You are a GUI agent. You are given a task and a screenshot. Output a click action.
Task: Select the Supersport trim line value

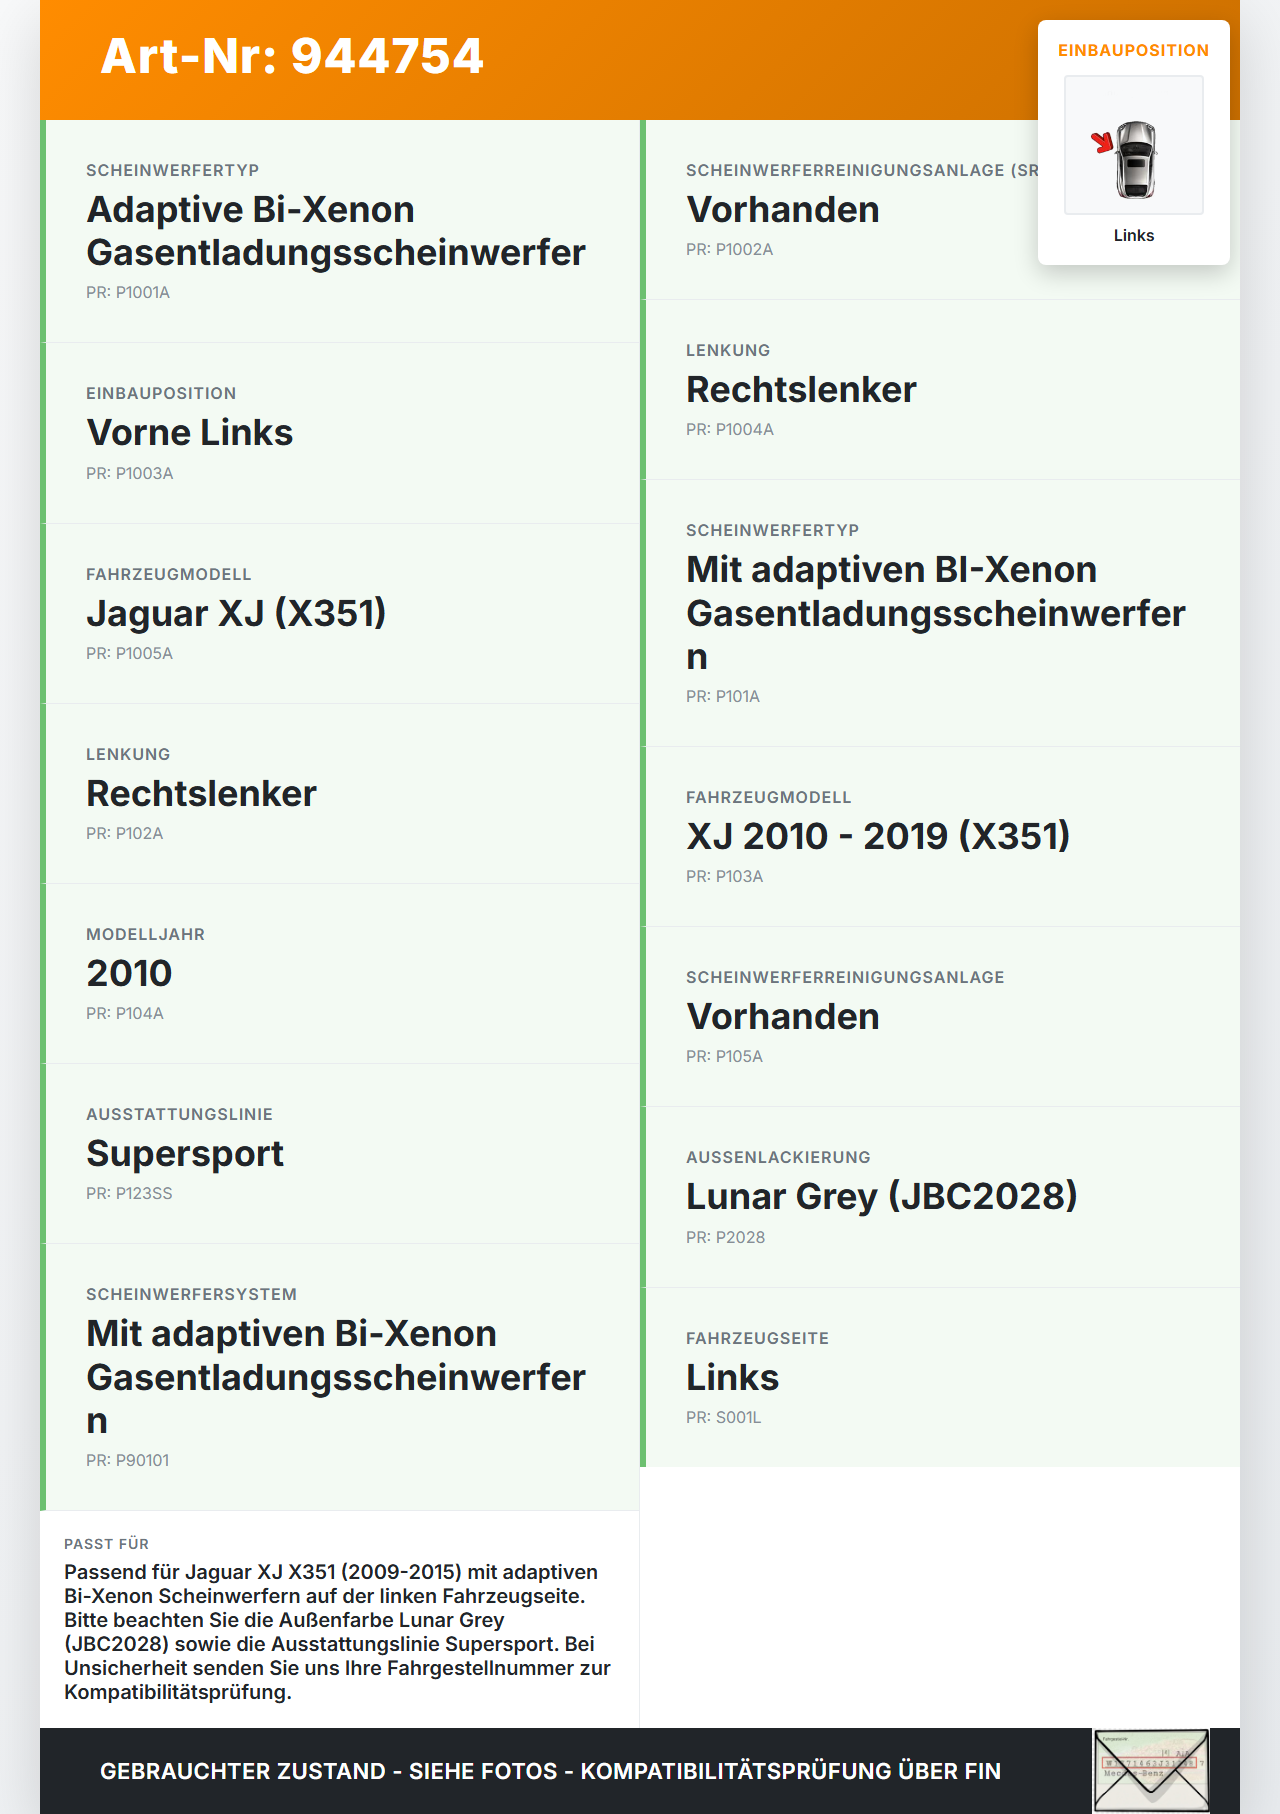(x=185, y=1153)
